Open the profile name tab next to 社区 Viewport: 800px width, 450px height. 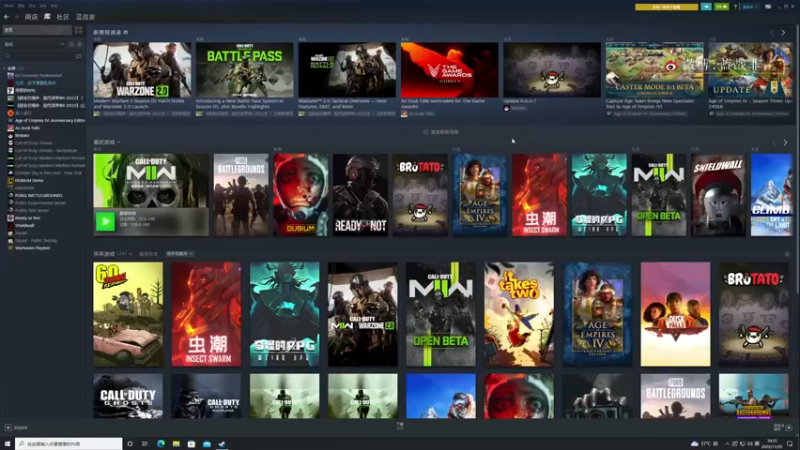(x=85, y=17)
